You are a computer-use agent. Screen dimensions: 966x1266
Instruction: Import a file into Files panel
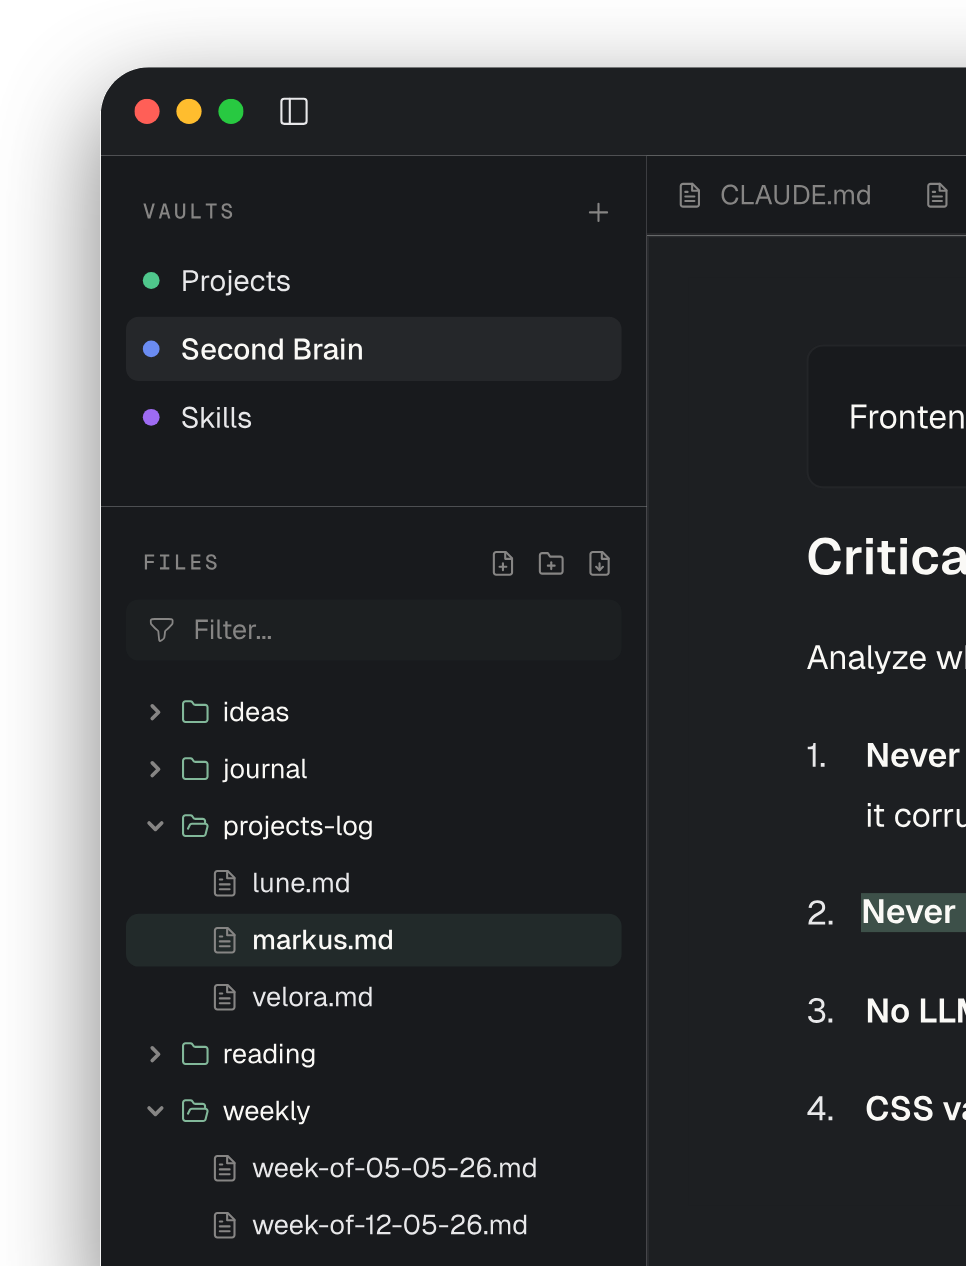point(599,563)
